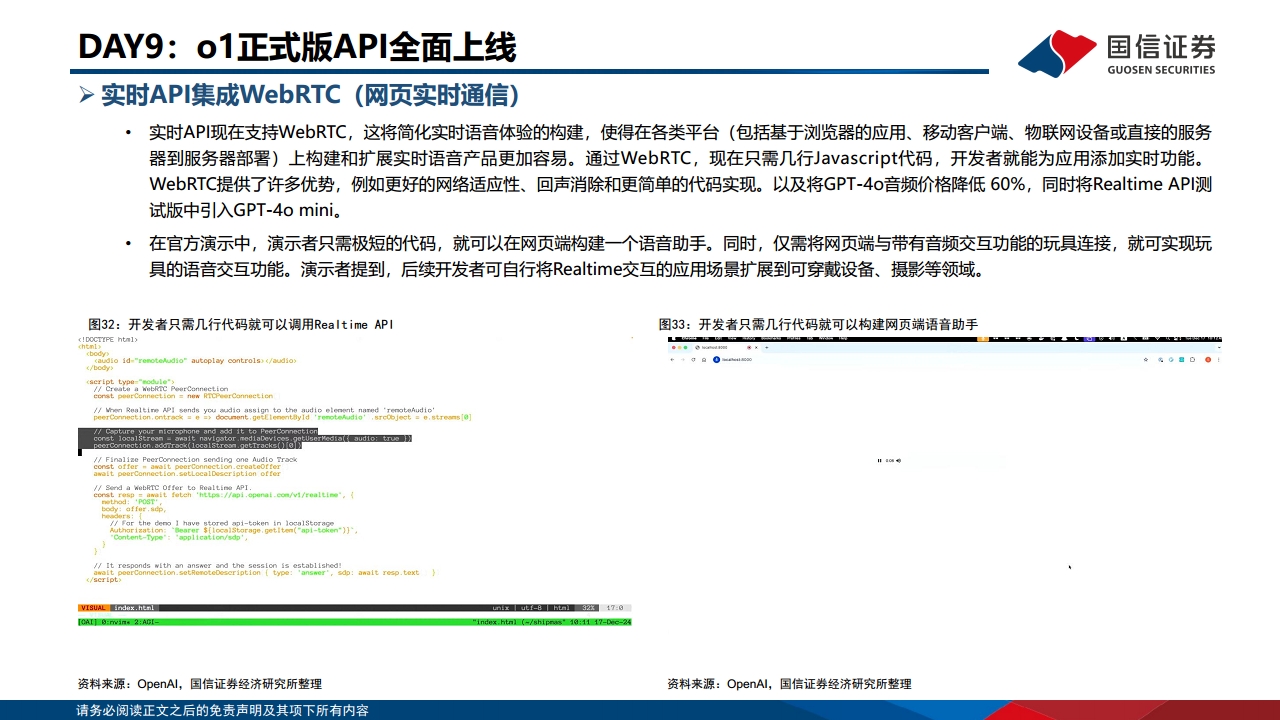Open the Chrome menu in menu bar
The width and height of the screenshot is (1280, 720).
(689, 338)
